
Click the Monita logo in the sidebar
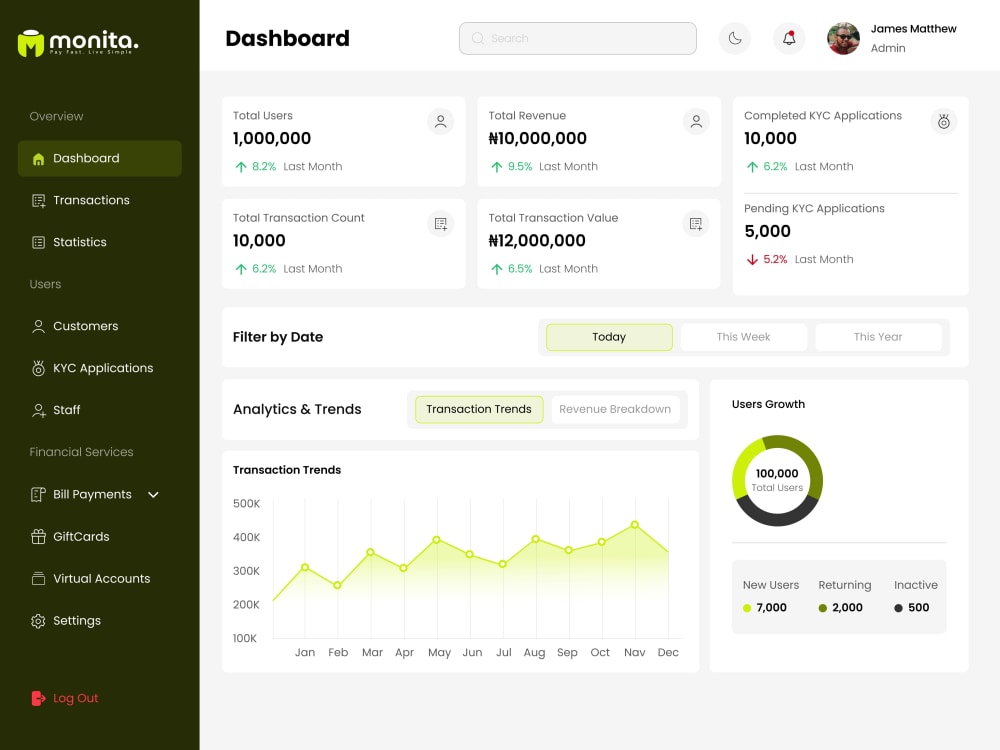pyautogui.click(x=78, y=43)
